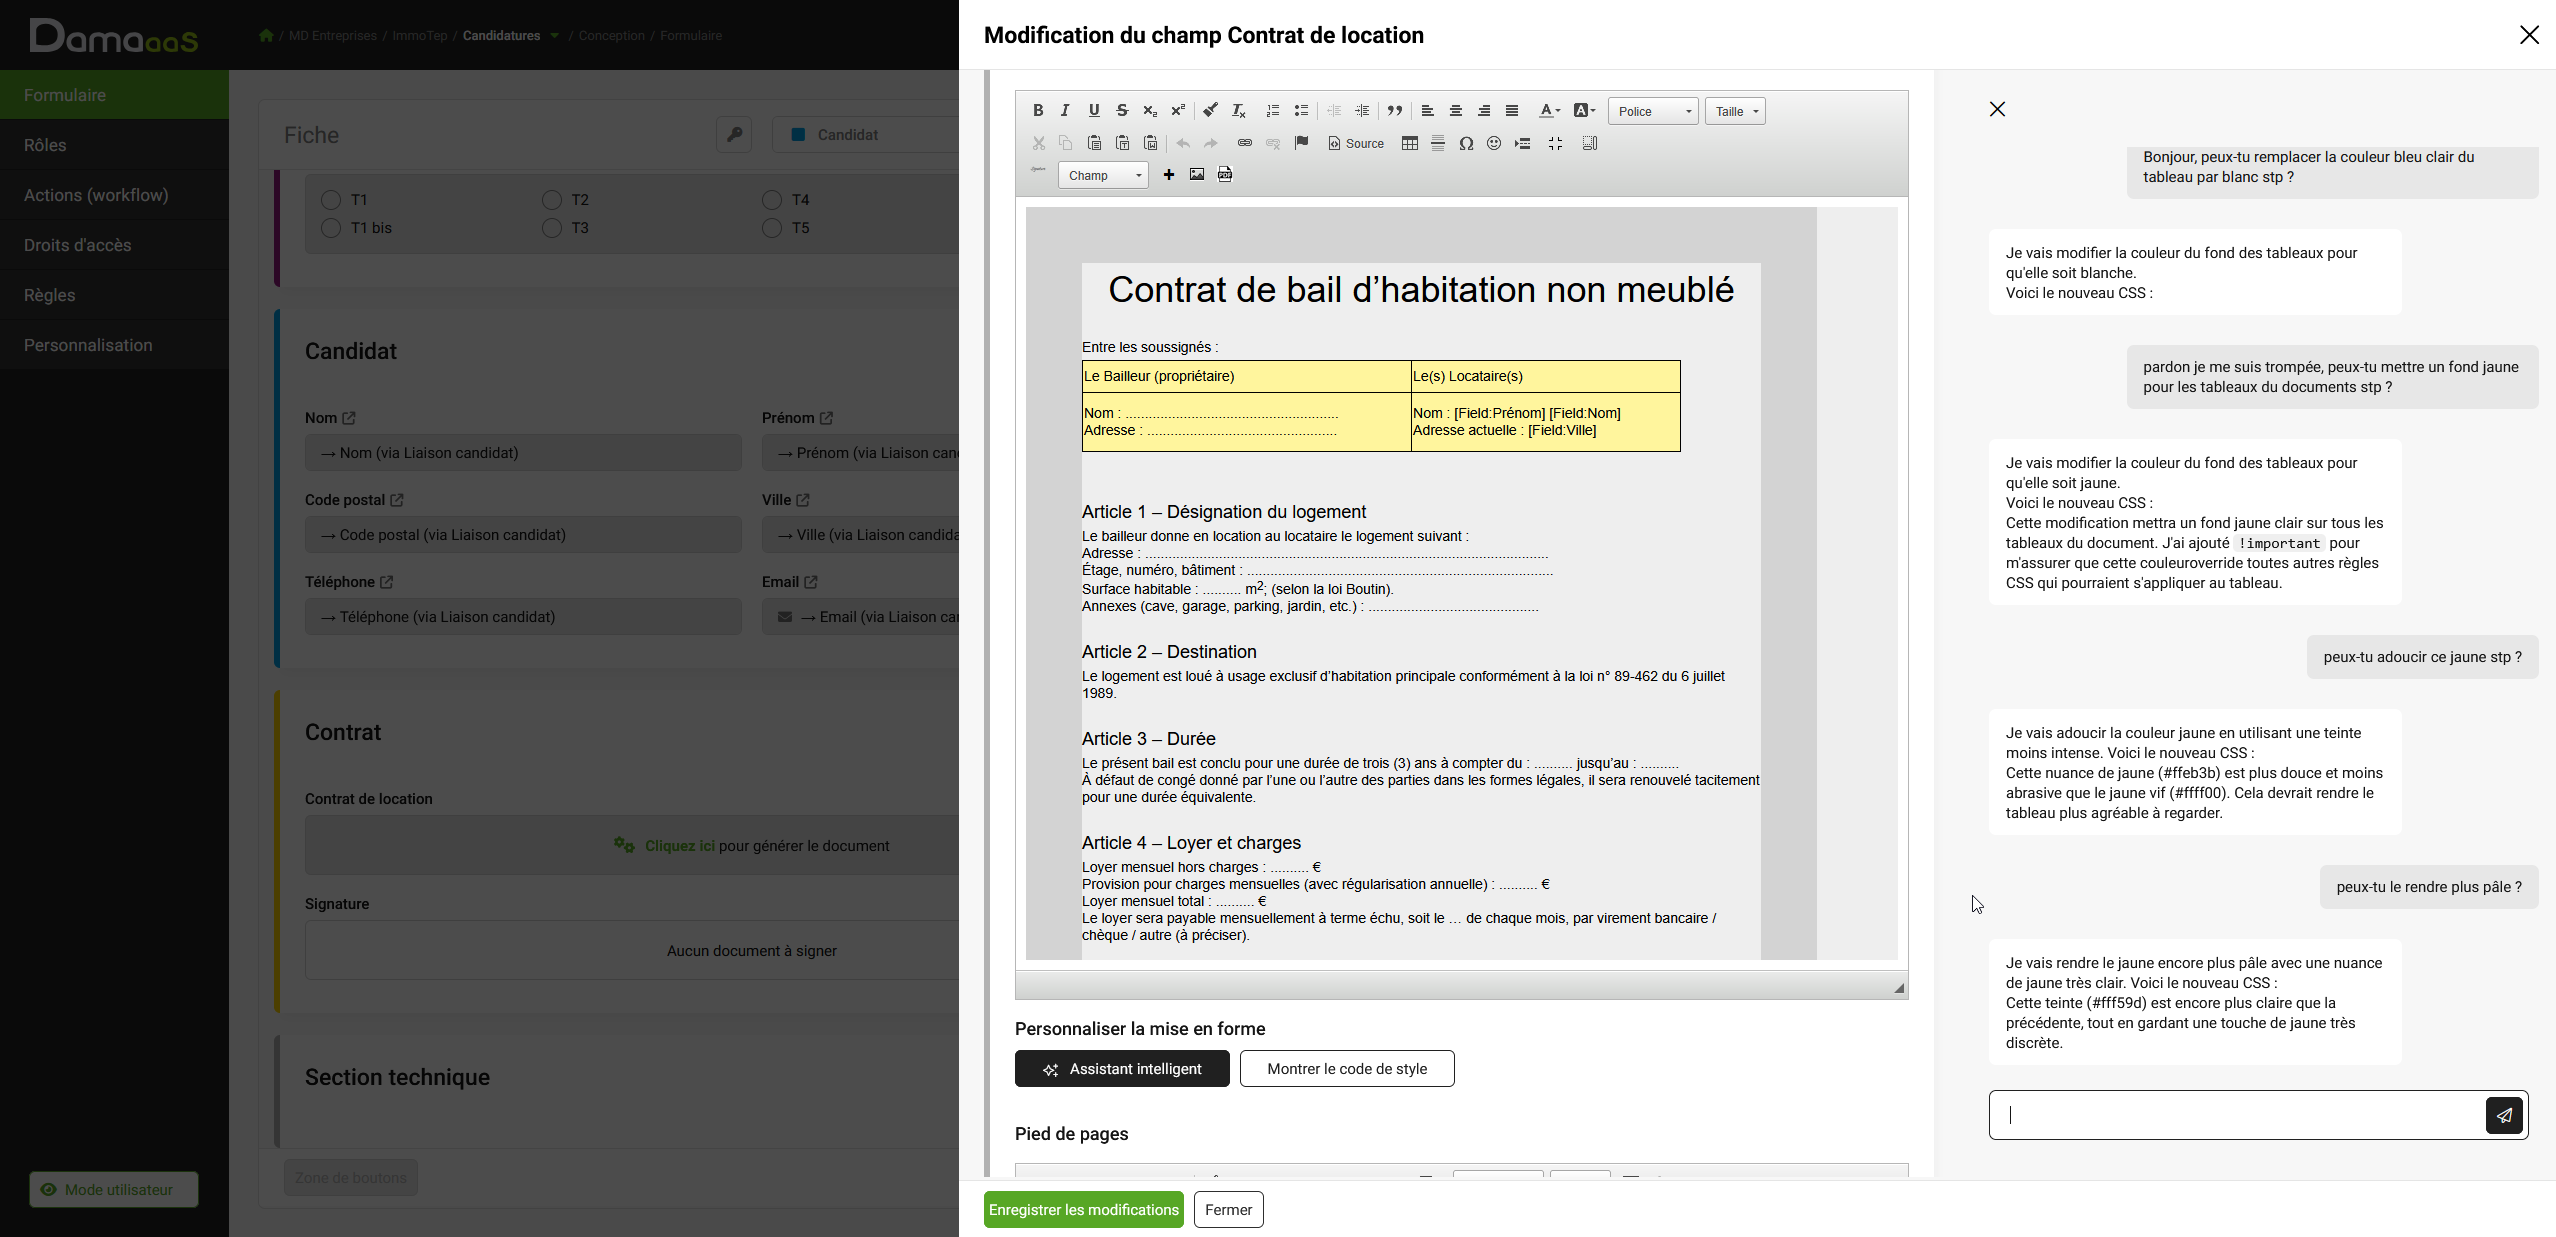The image size is (2556, 1237).
Task: Select the T1 radio button
Action: click(331, 200)
